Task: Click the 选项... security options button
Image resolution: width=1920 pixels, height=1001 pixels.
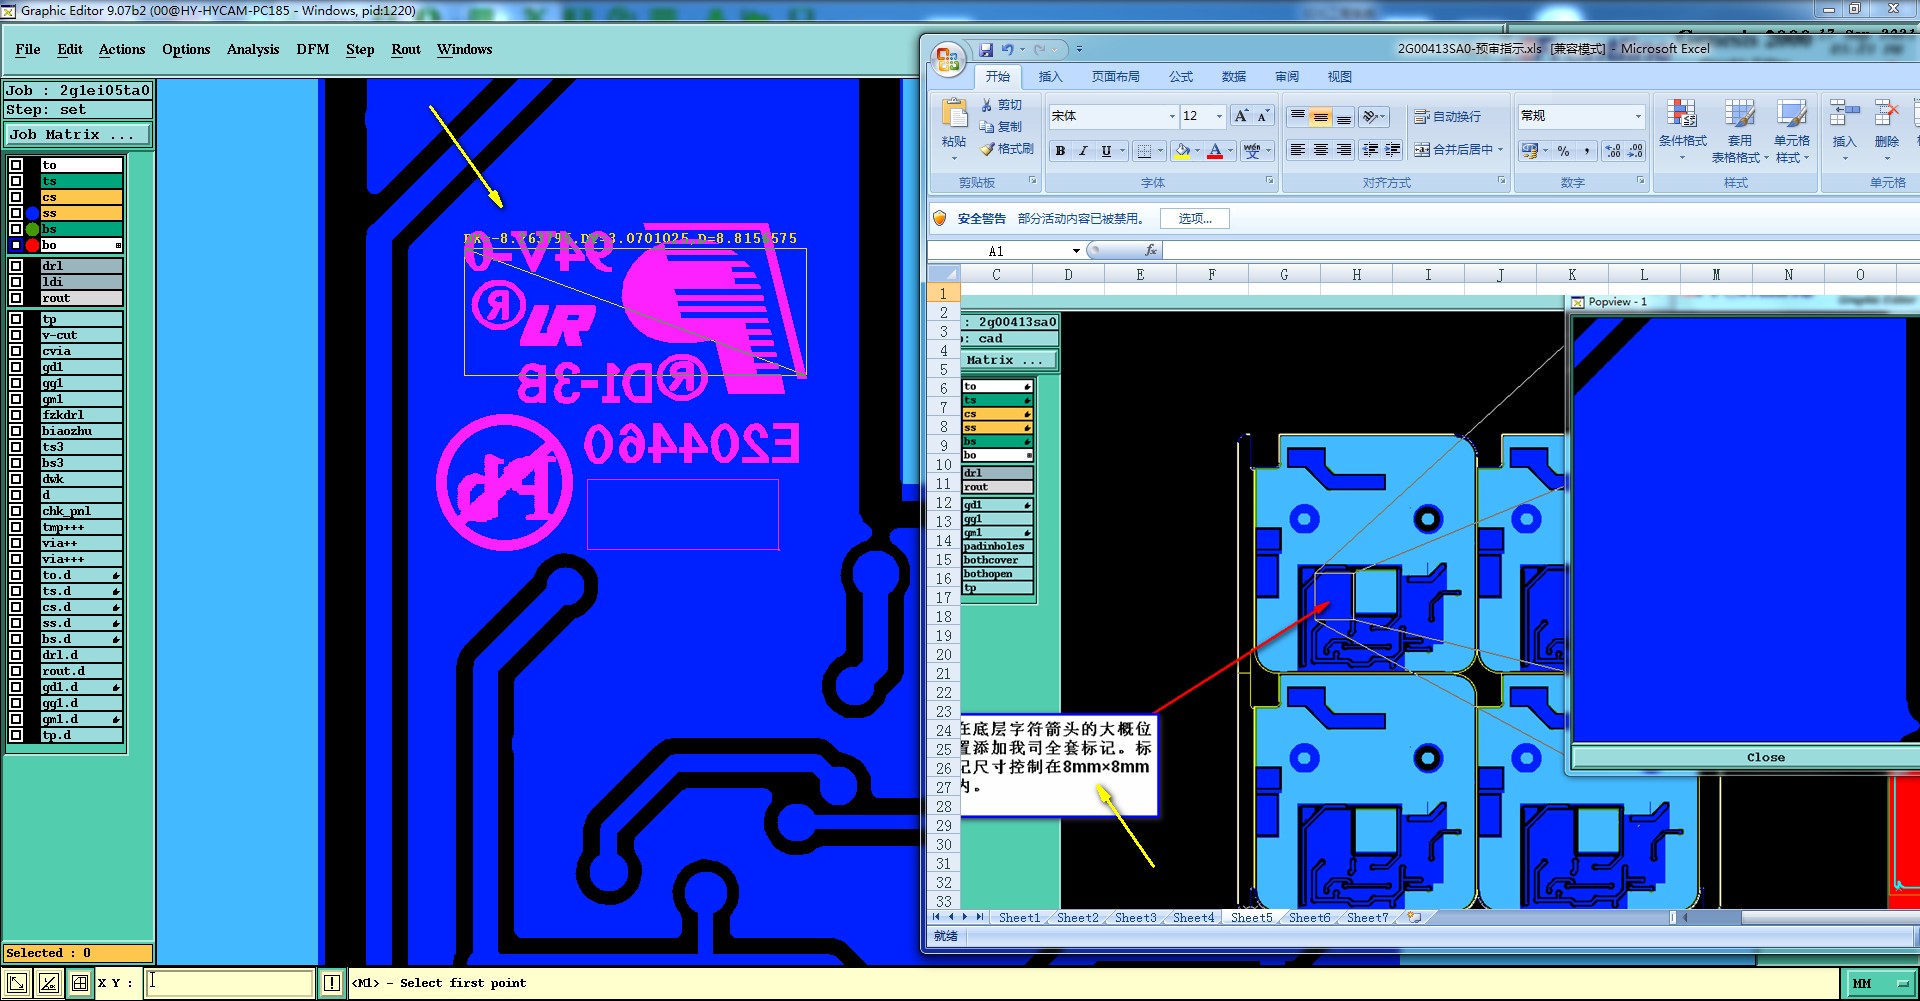Action: tap(1195, 218)
